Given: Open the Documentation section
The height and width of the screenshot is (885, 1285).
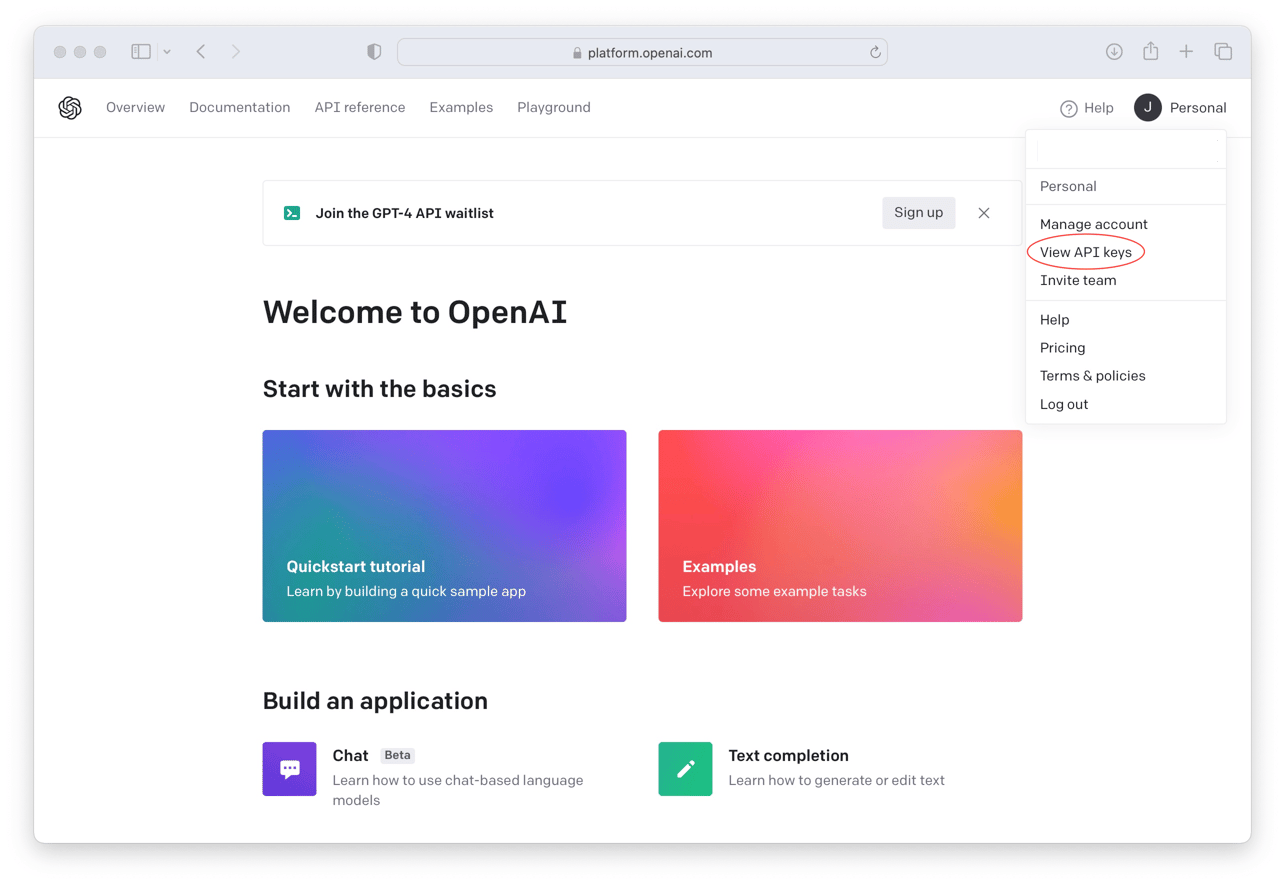Looking at the screenshot, I should (239, 107).
